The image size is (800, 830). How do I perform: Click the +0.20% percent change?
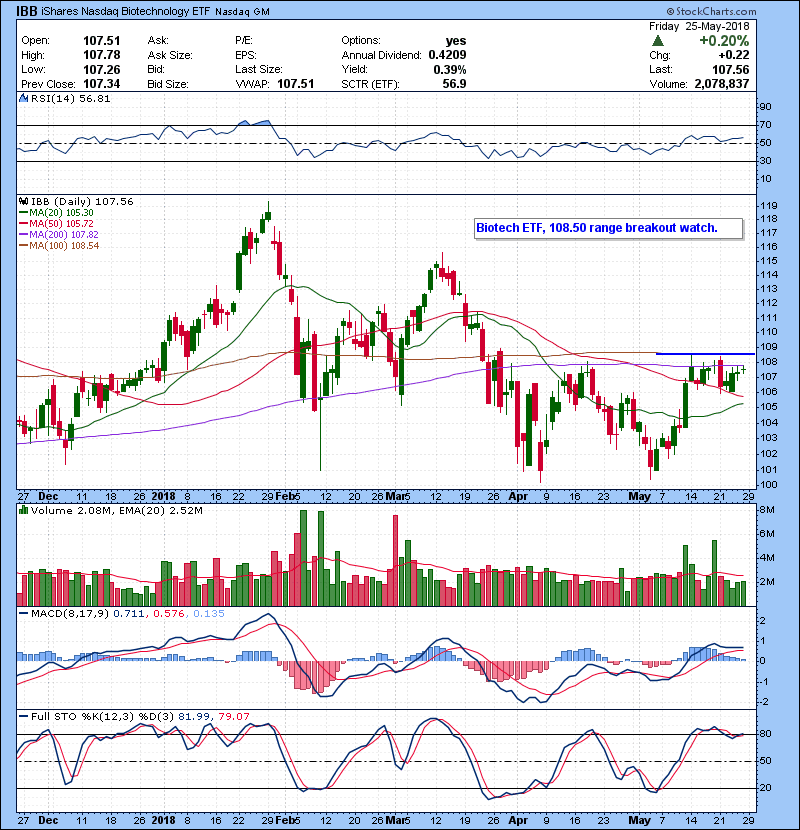tap(724, 41)
